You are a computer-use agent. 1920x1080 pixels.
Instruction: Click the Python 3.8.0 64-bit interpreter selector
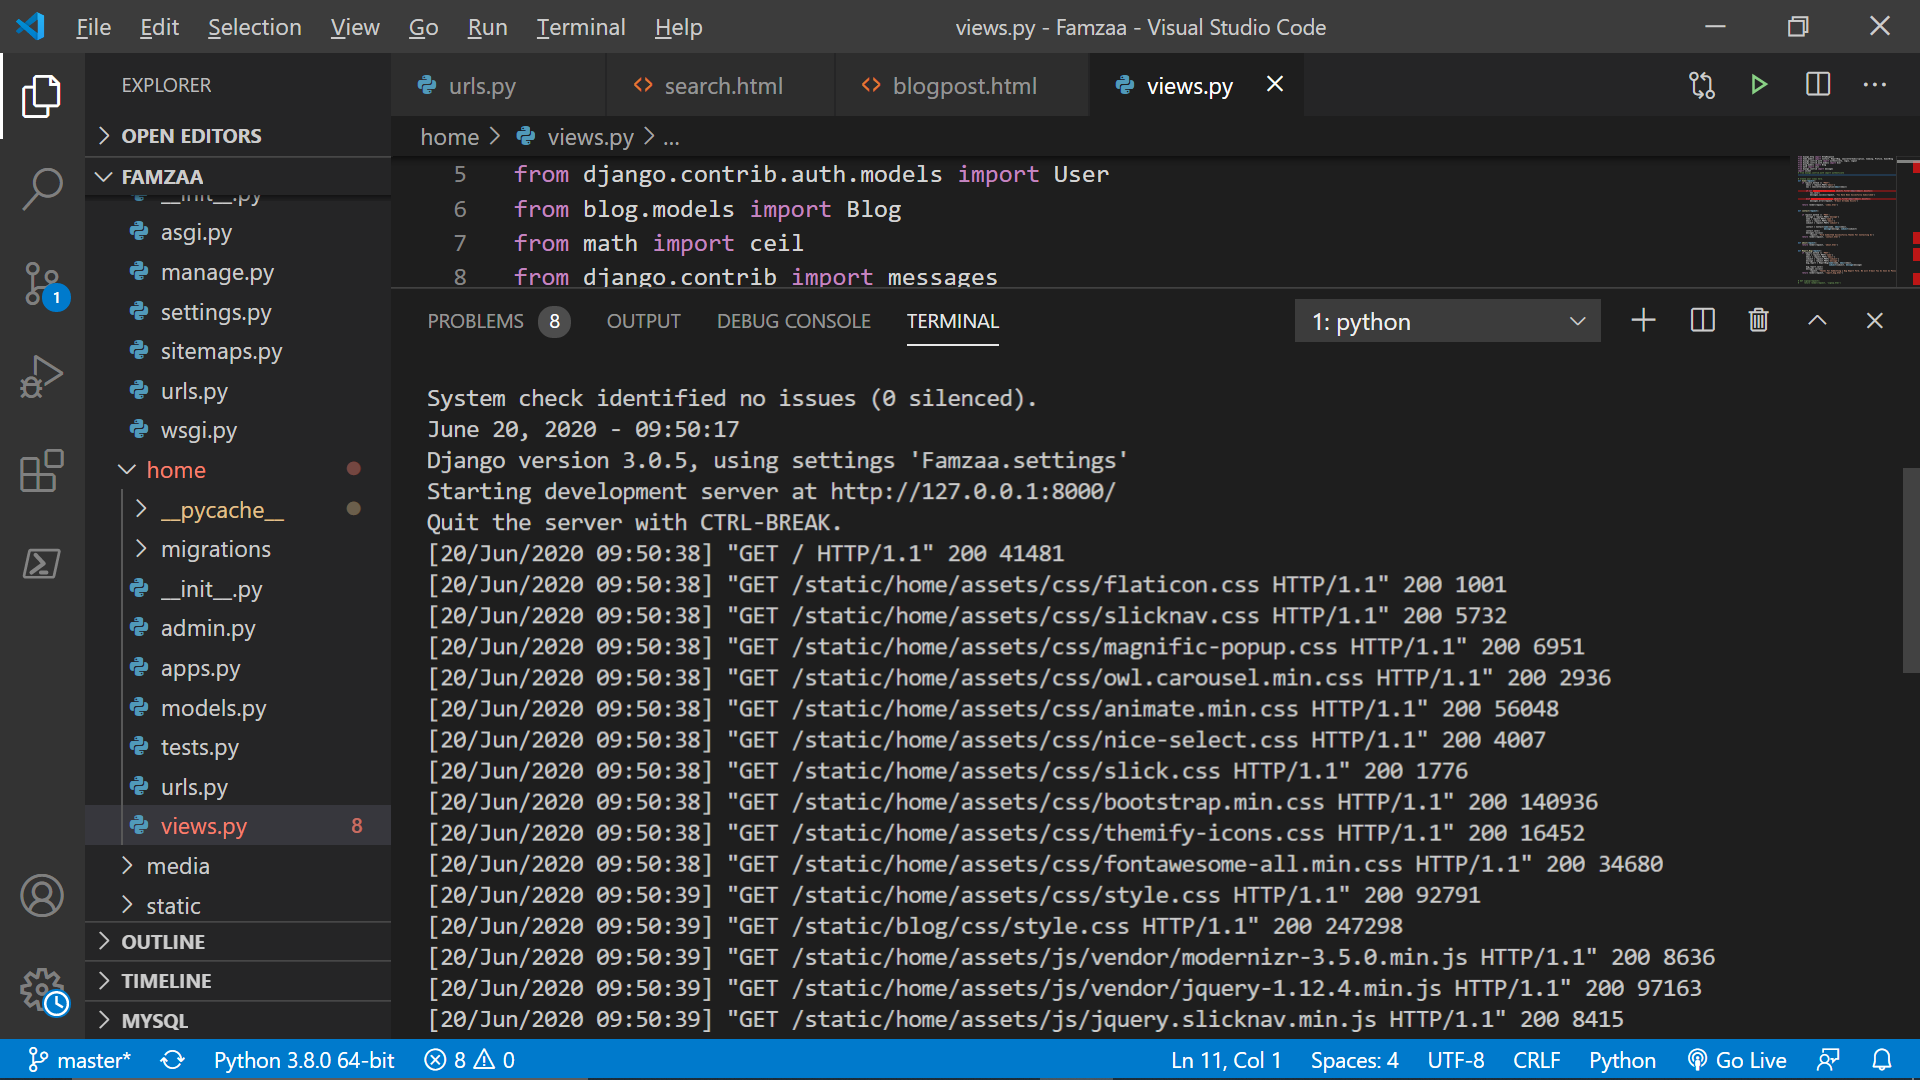click(304, 1060)
